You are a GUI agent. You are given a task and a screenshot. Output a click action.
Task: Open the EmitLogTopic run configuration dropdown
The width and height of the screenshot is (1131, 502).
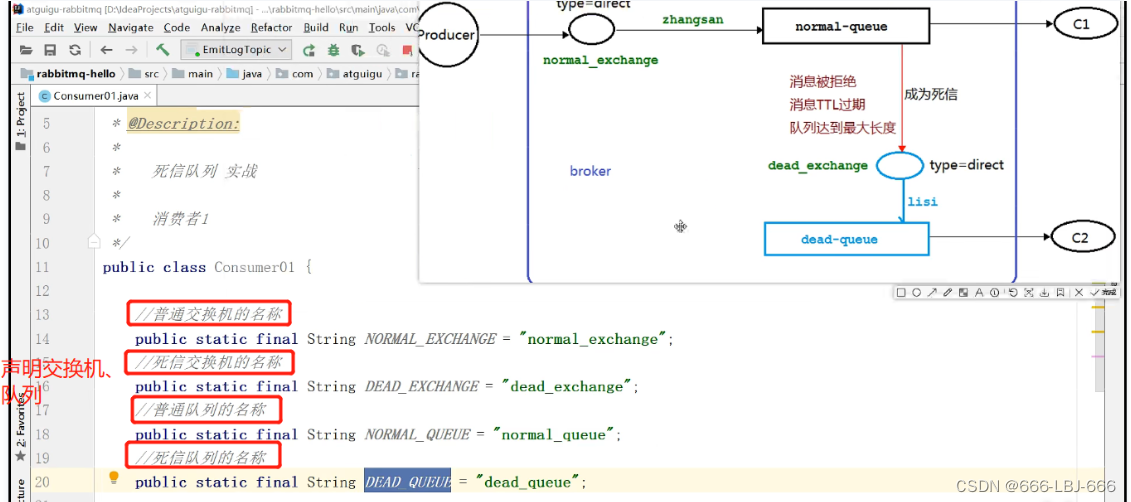point(237,50)
